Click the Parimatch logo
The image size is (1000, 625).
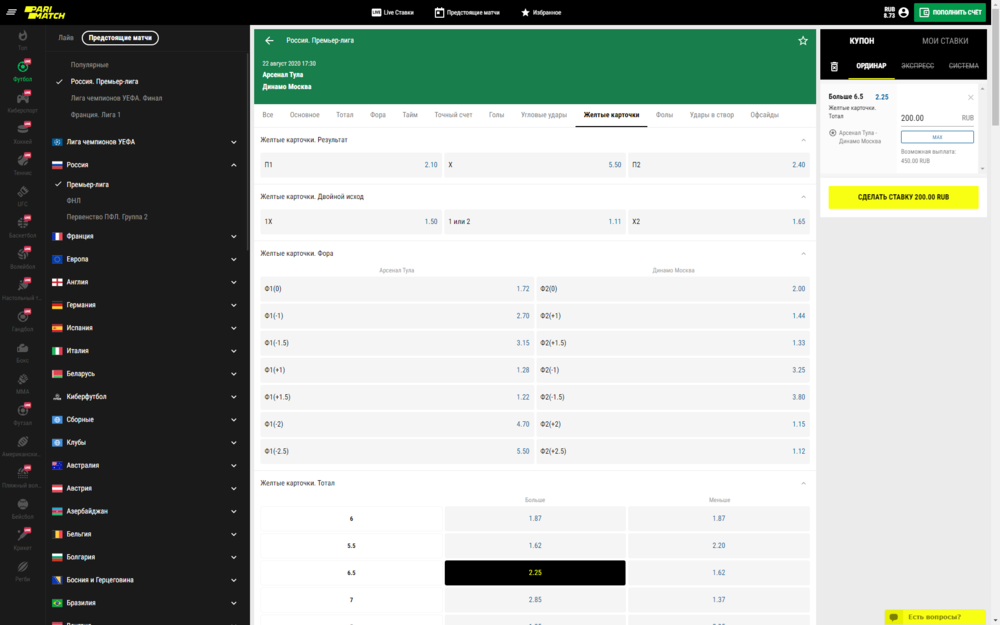(45, 12)
